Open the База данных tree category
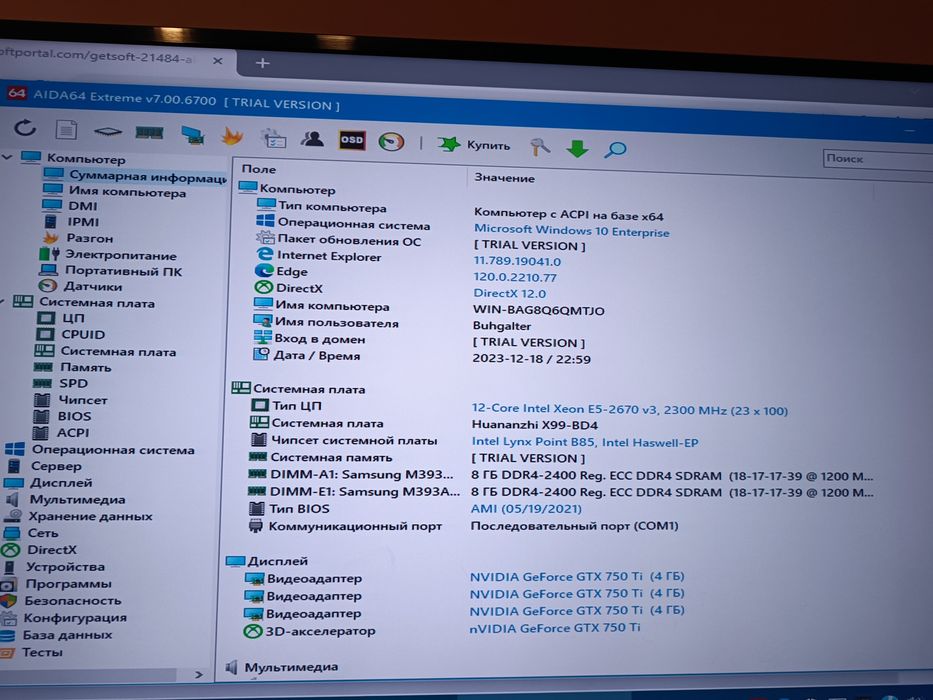This screenshot has height=700, width=933. [56, 635]
